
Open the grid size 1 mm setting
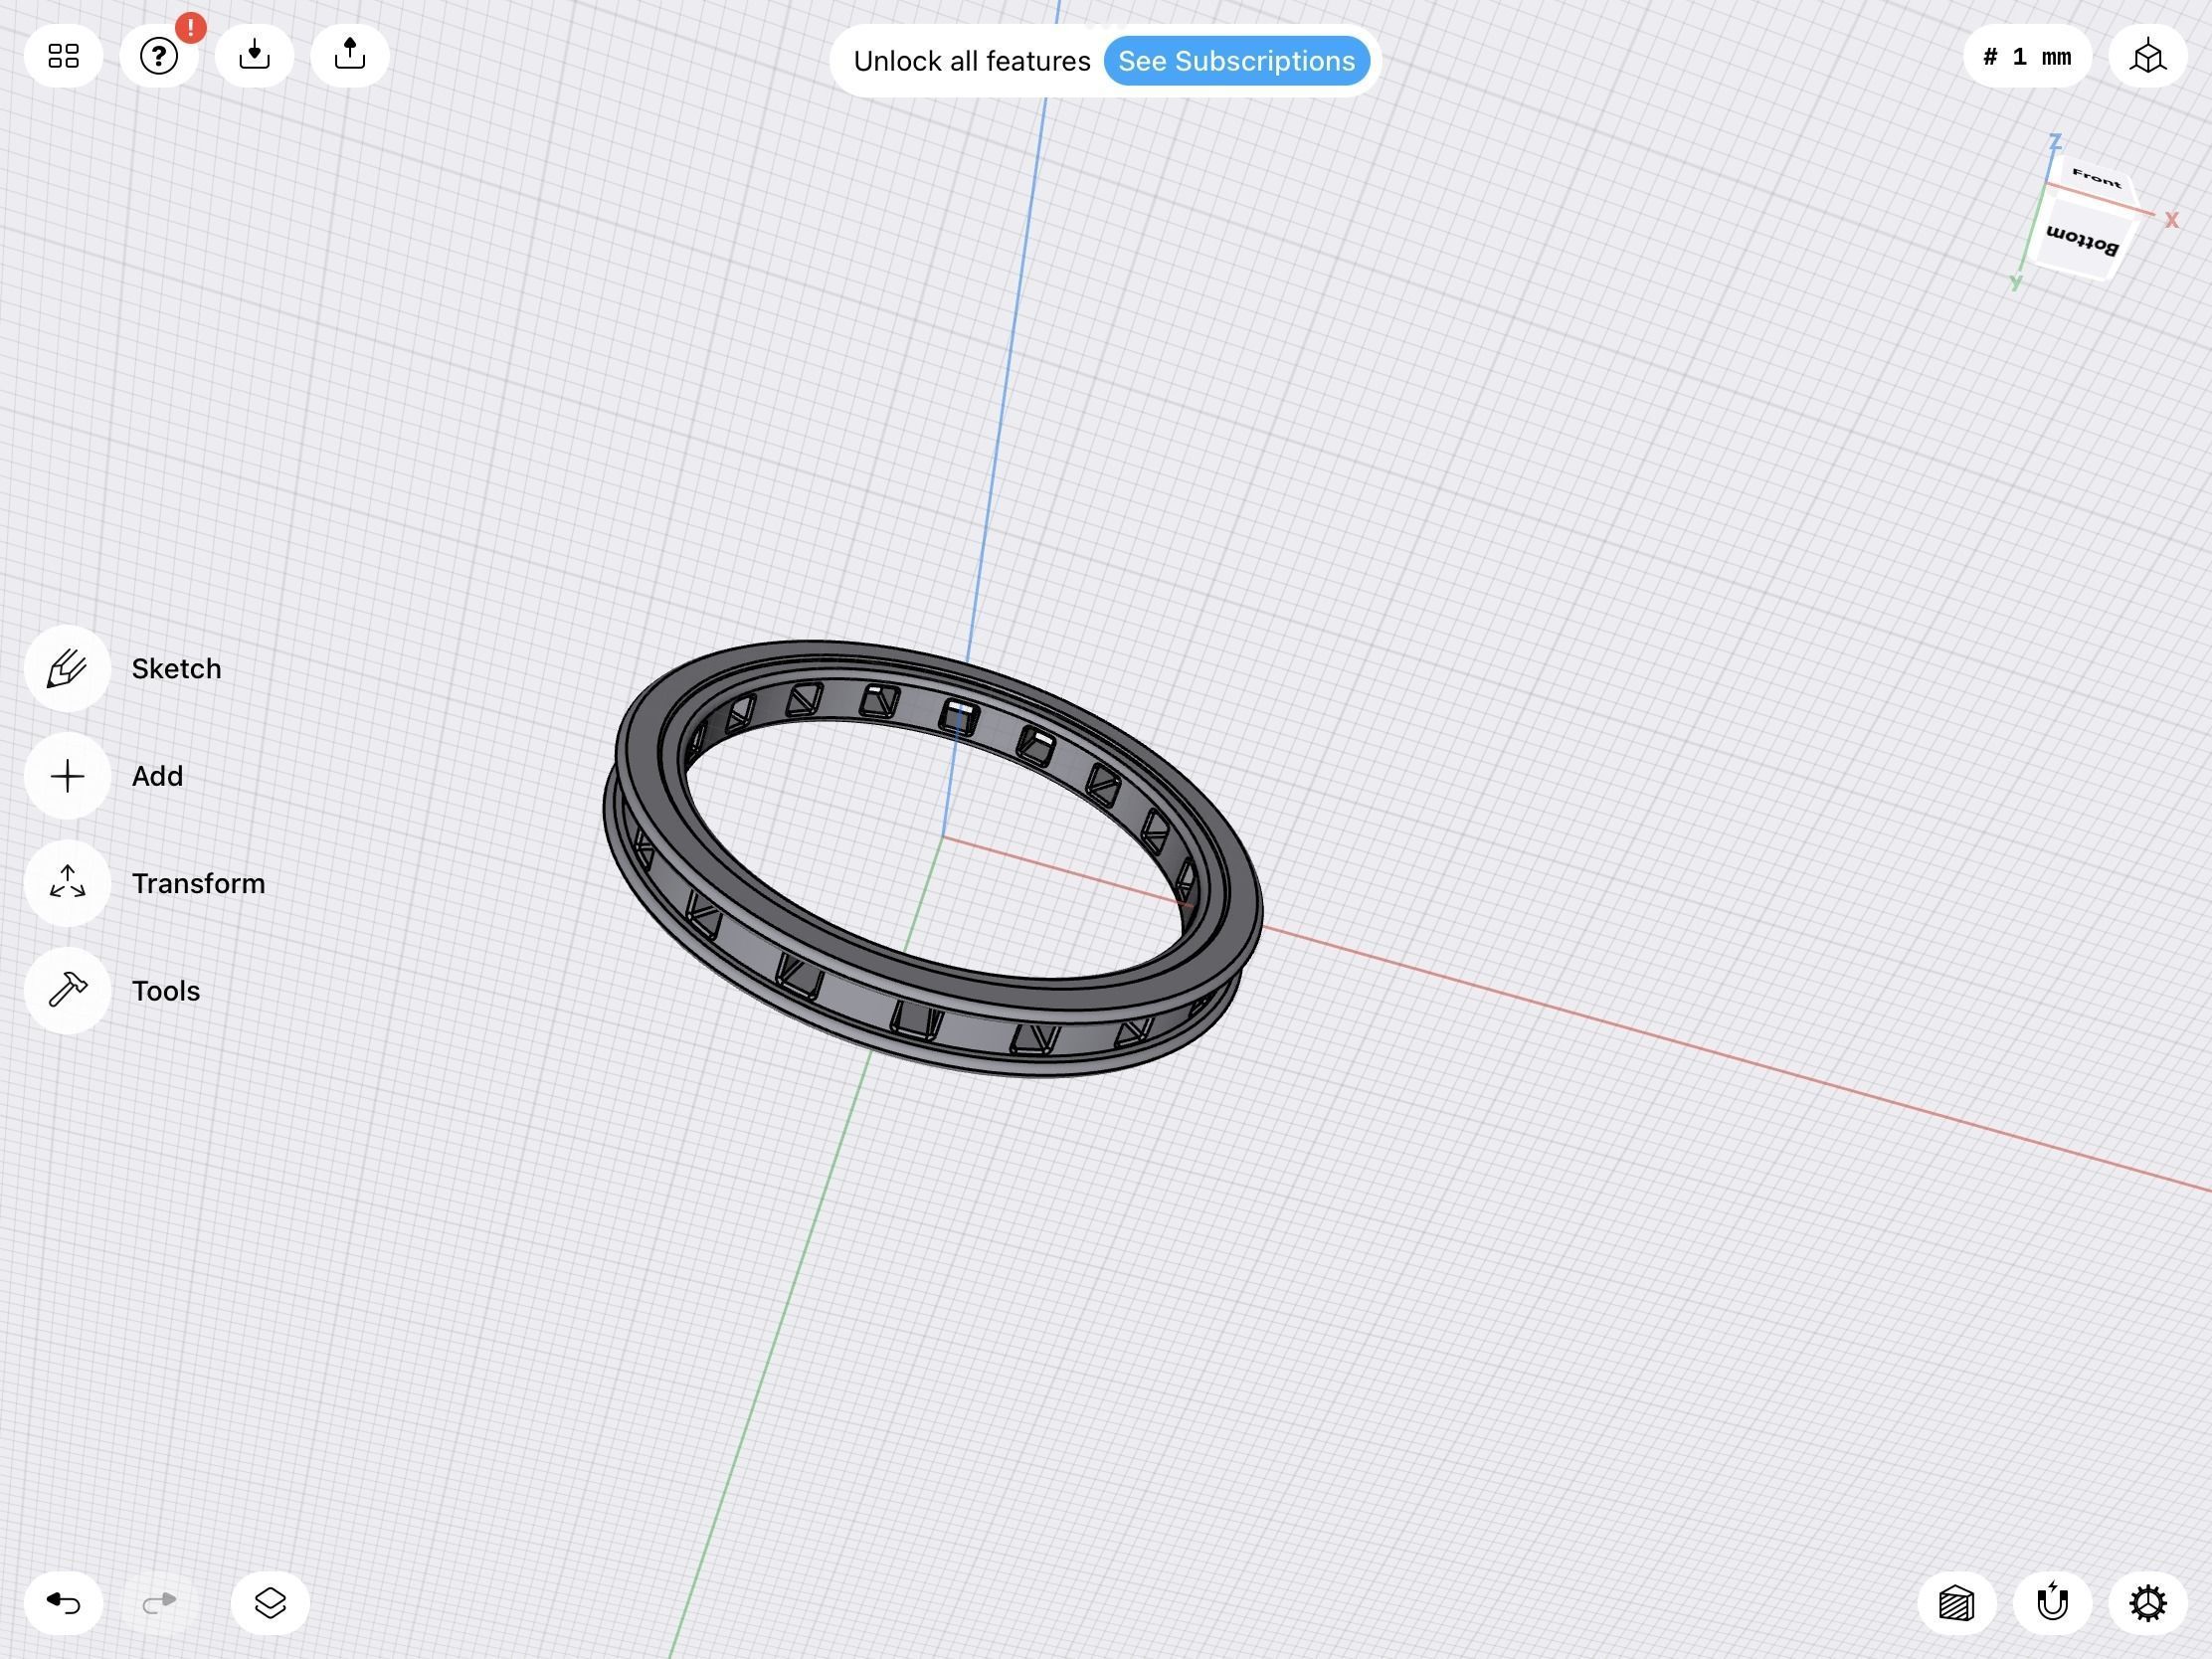click(x=2027, y=57)
